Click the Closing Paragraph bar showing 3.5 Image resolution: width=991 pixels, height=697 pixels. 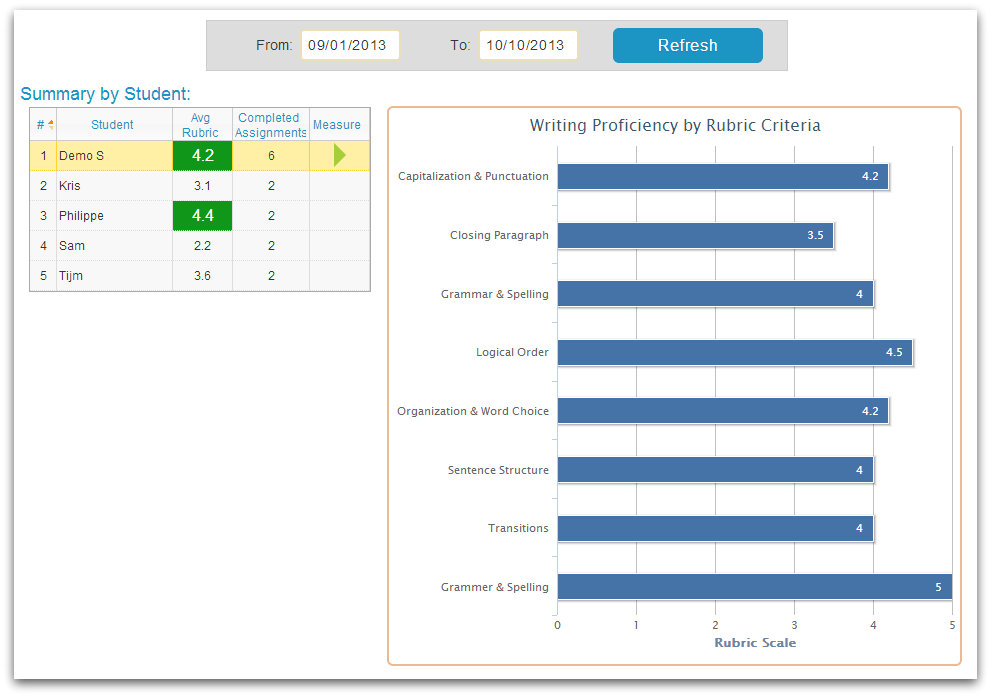[x=695, y=235]
